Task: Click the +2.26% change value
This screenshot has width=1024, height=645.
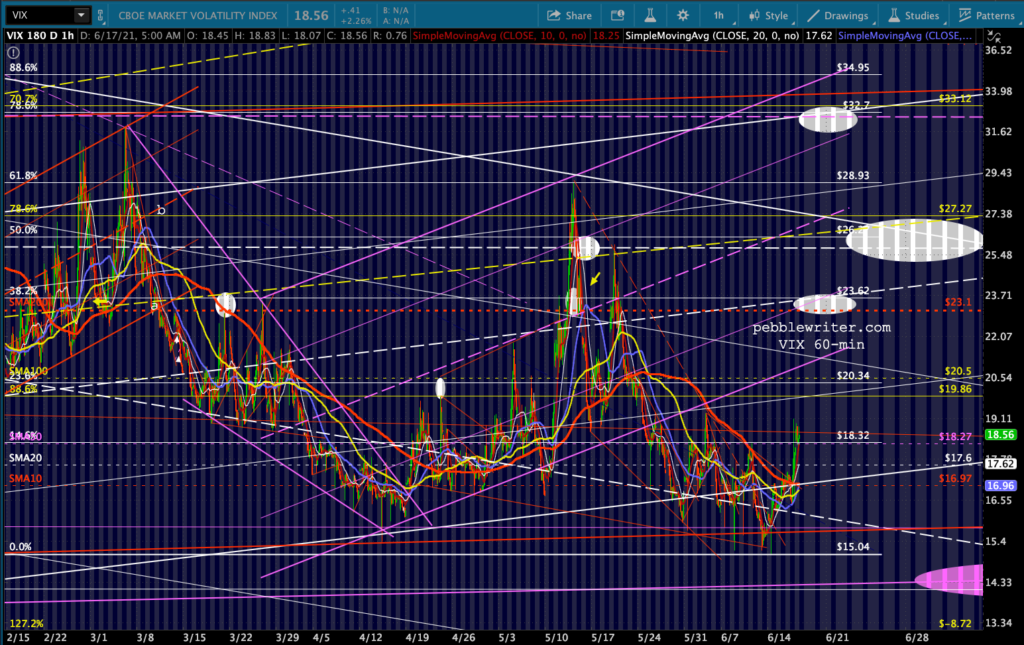Action: coord(355,21)
